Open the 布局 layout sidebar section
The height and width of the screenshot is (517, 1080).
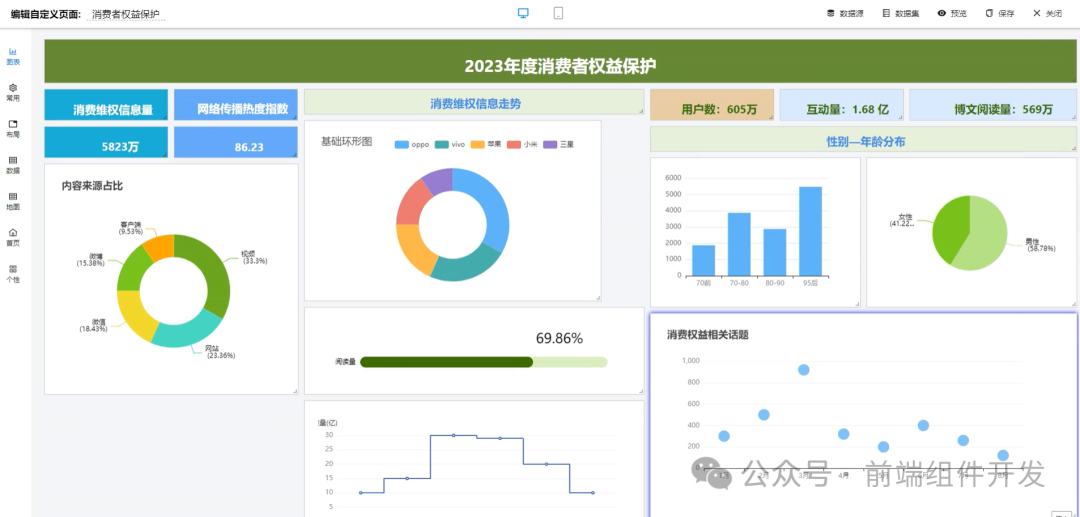pos(13,129)
